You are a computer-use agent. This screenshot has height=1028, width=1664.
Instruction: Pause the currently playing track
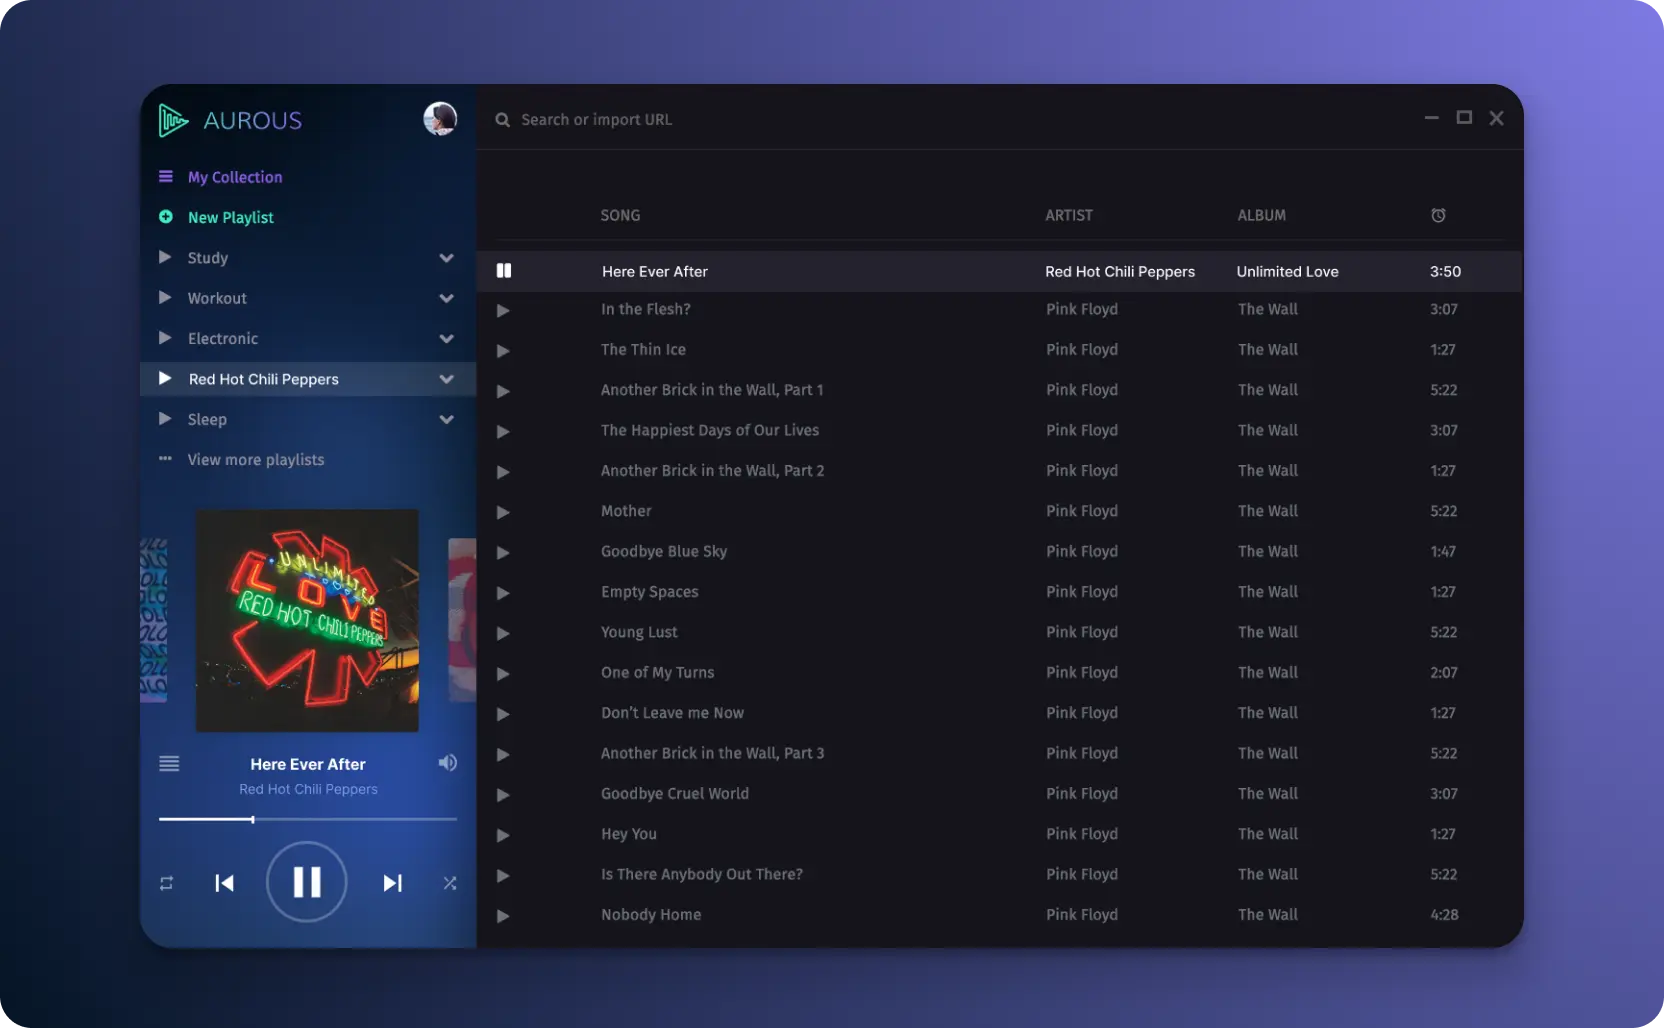coord(307,882)
